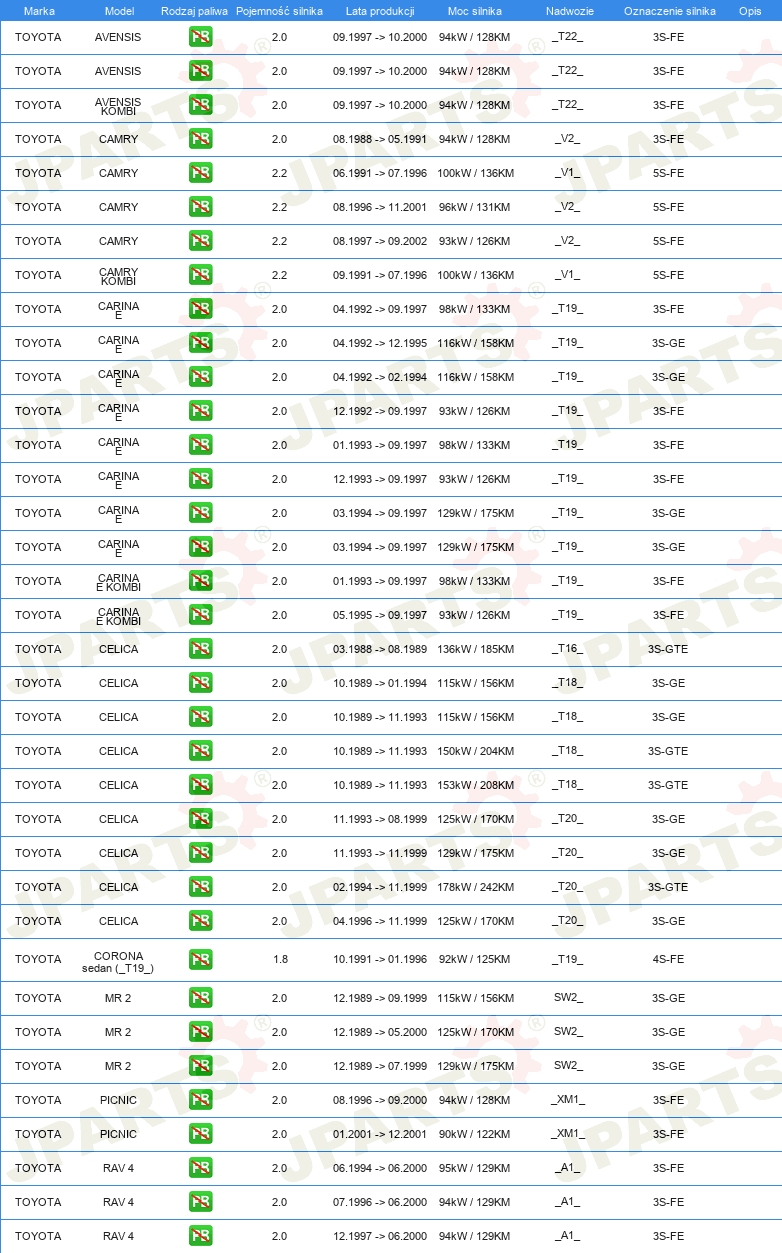Select the AVENSIS KOMBI model cell
The height and width of the screenshot is (1253, 782).
click(x=119, y=106)
